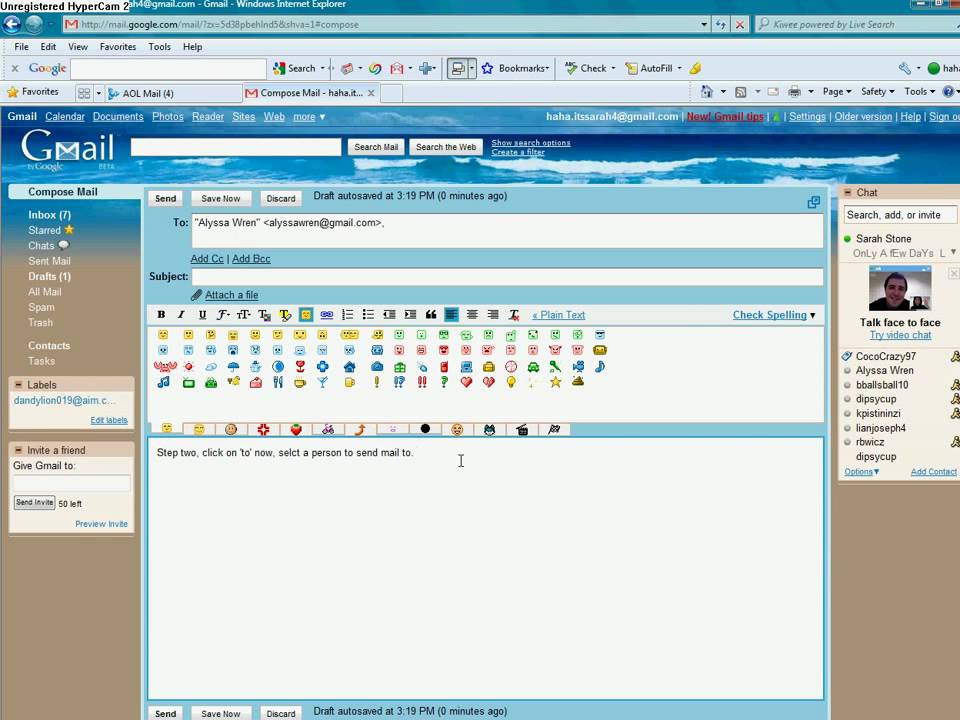Discard the draft using top button

click(x=280, y=198)
